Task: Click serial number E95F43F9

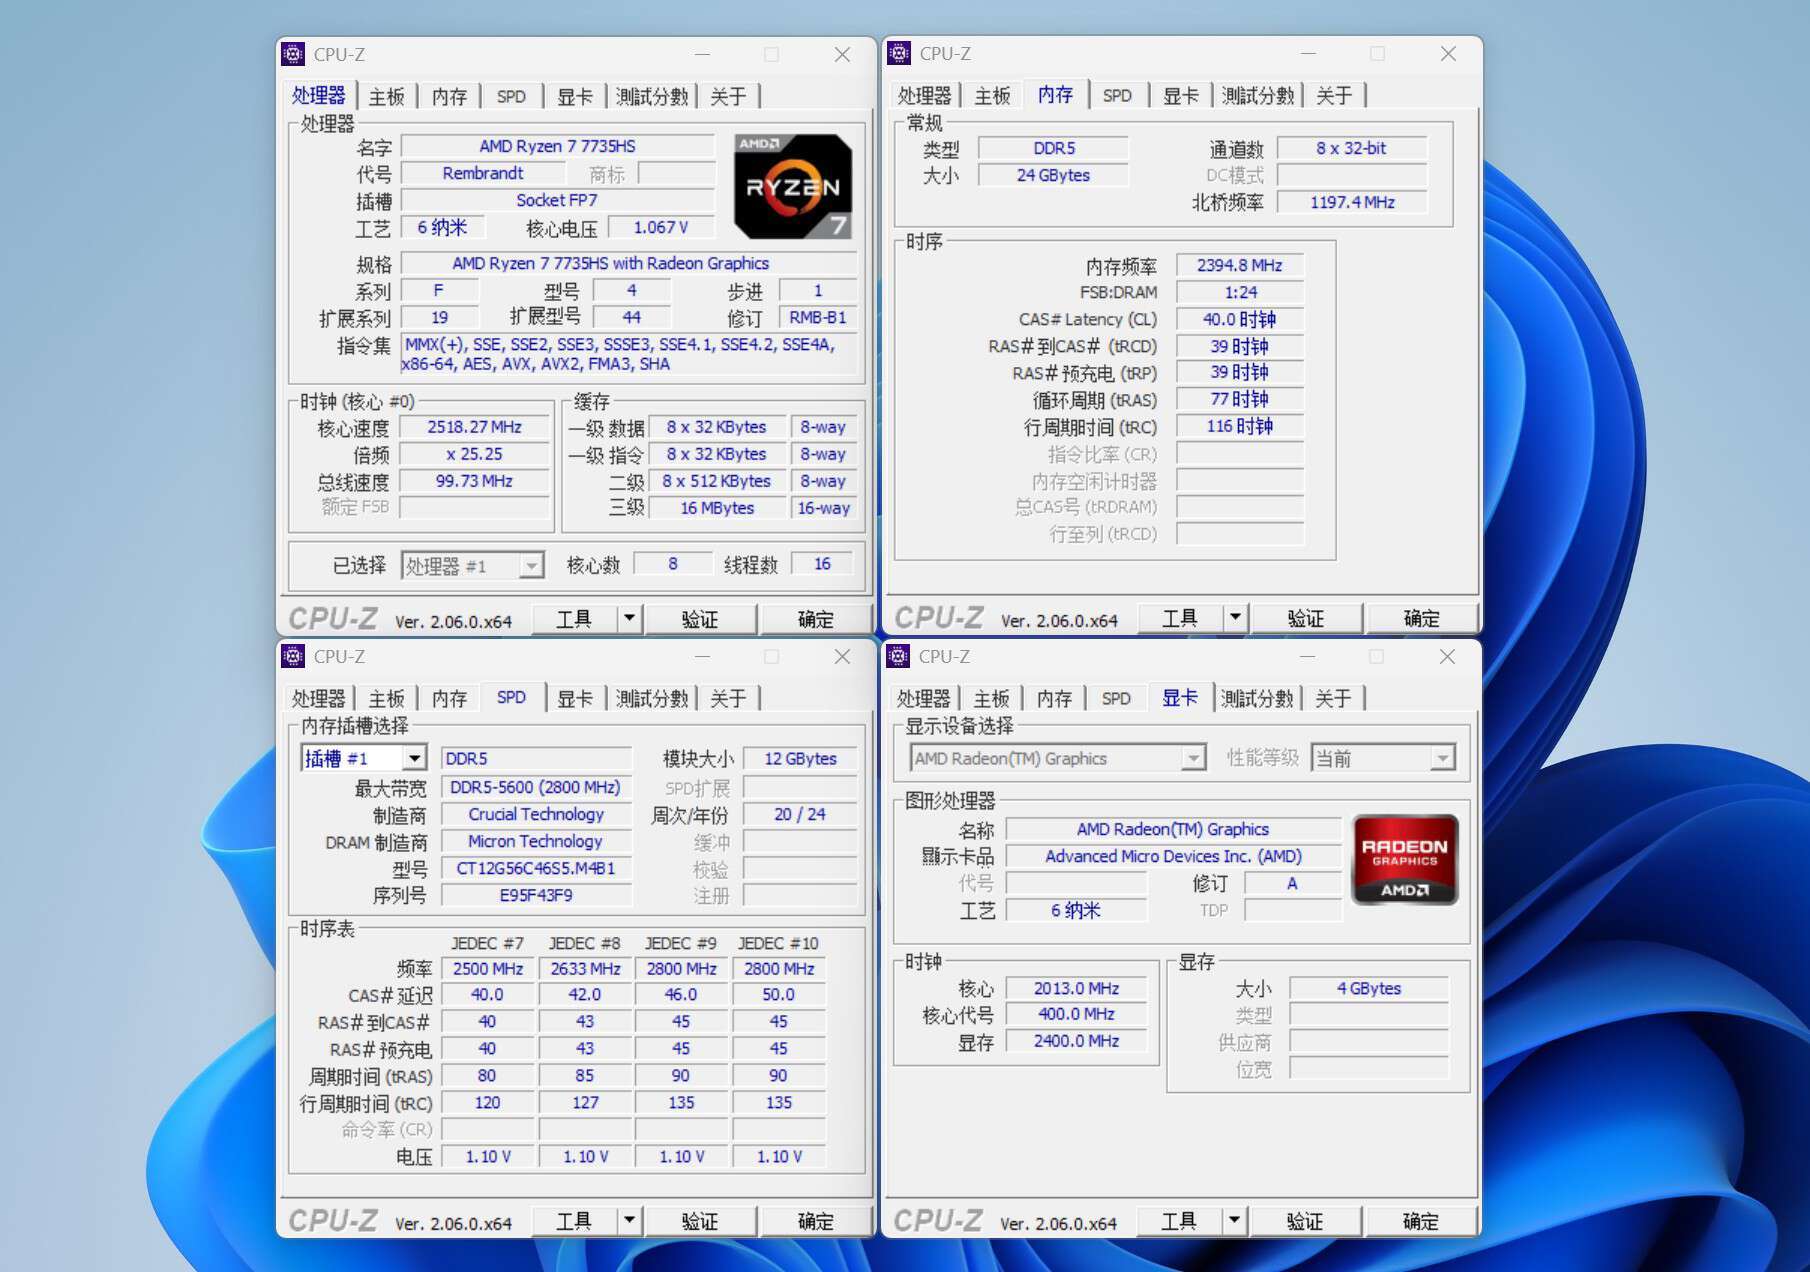Action: click(x=536, y=895)
